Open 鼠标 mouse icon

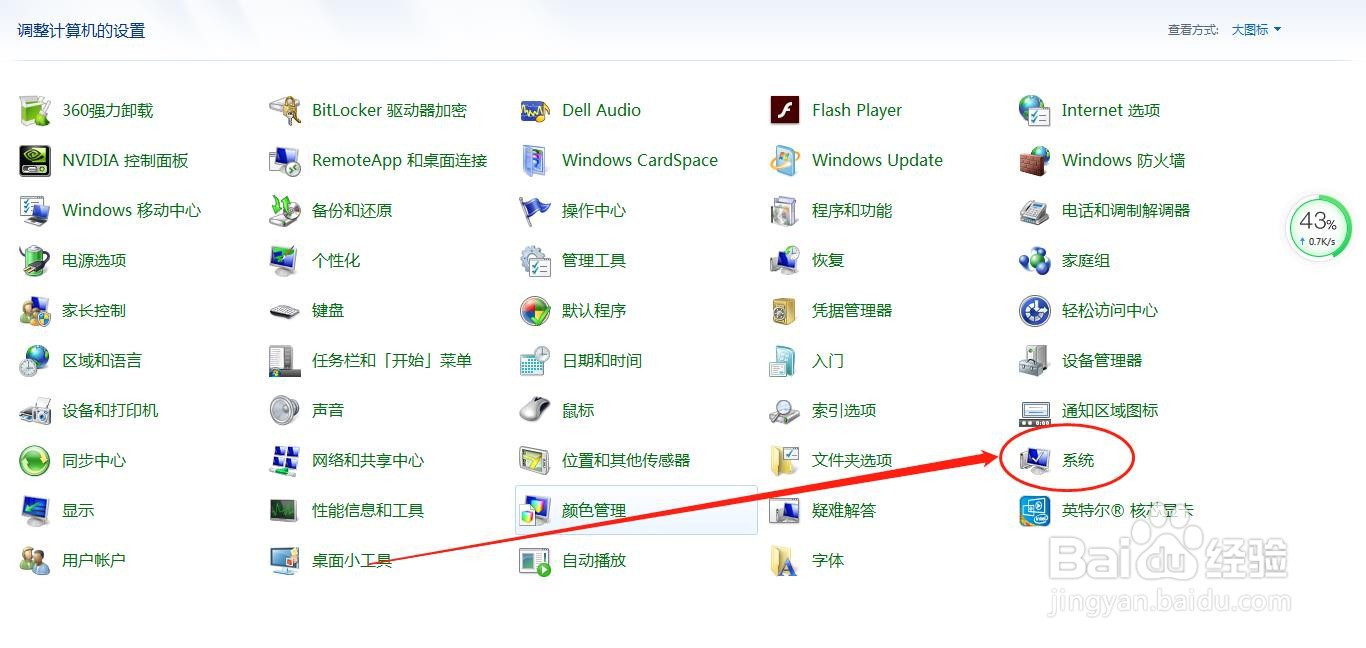tap(535, 410)
